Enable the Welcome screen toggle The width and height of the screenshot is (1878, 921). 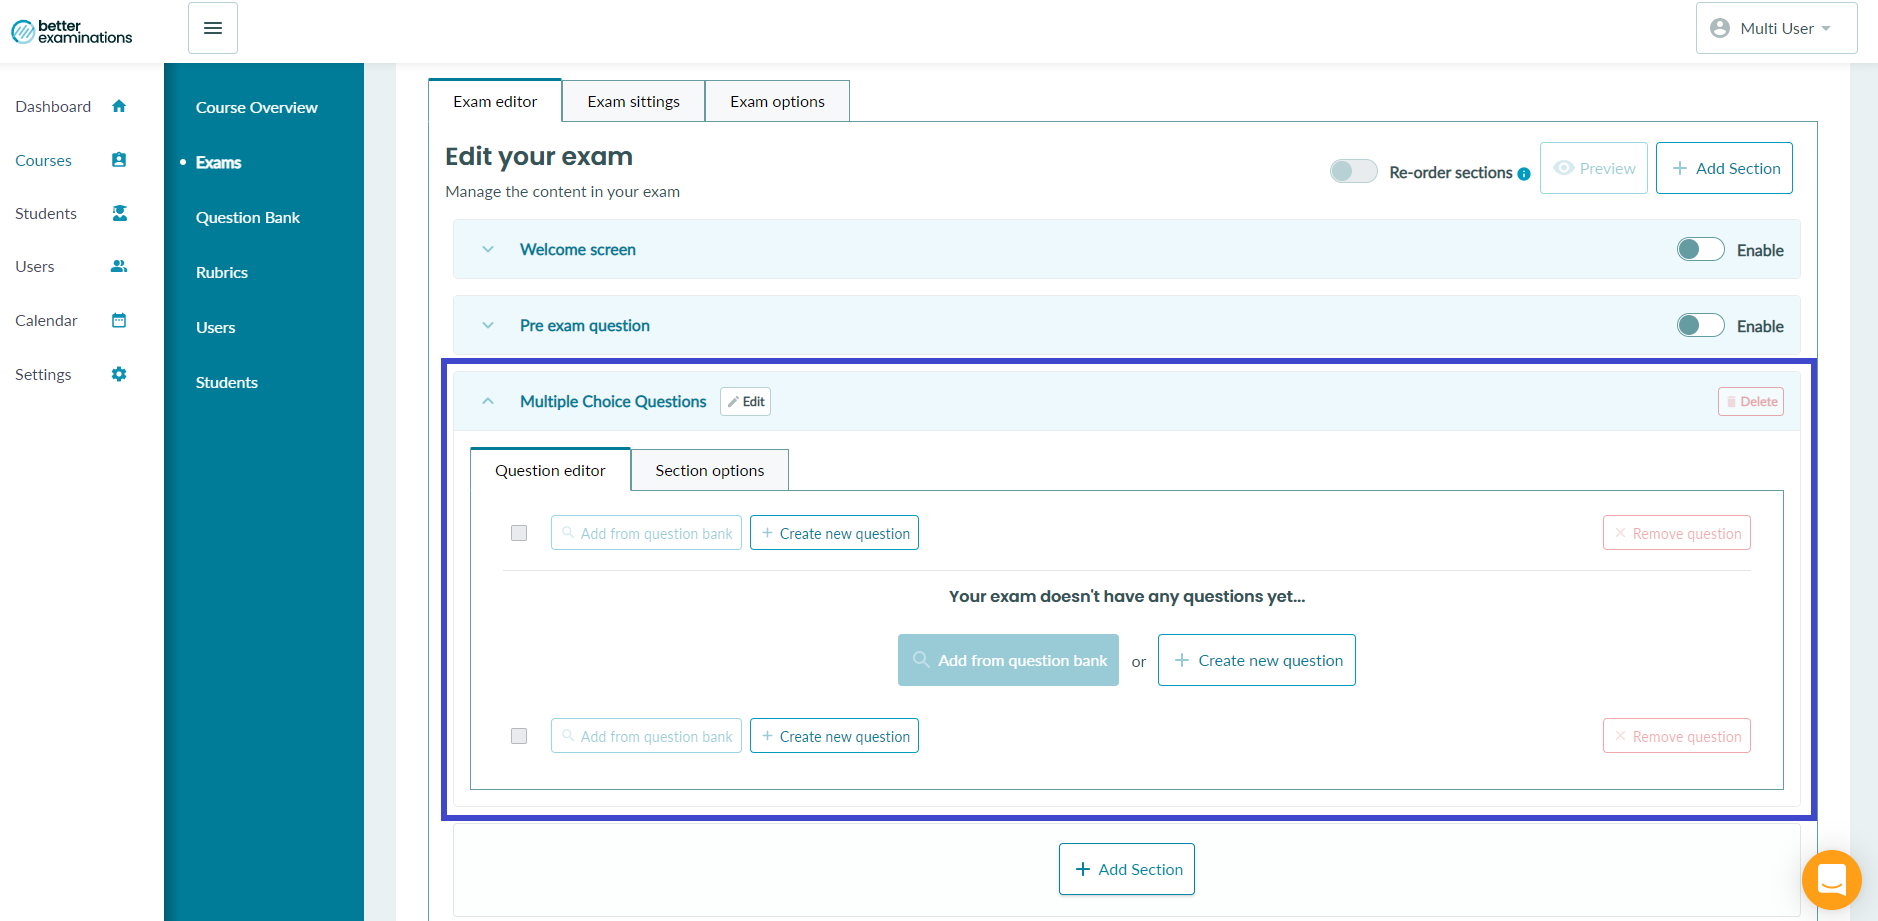click(x=1700, y=249)
